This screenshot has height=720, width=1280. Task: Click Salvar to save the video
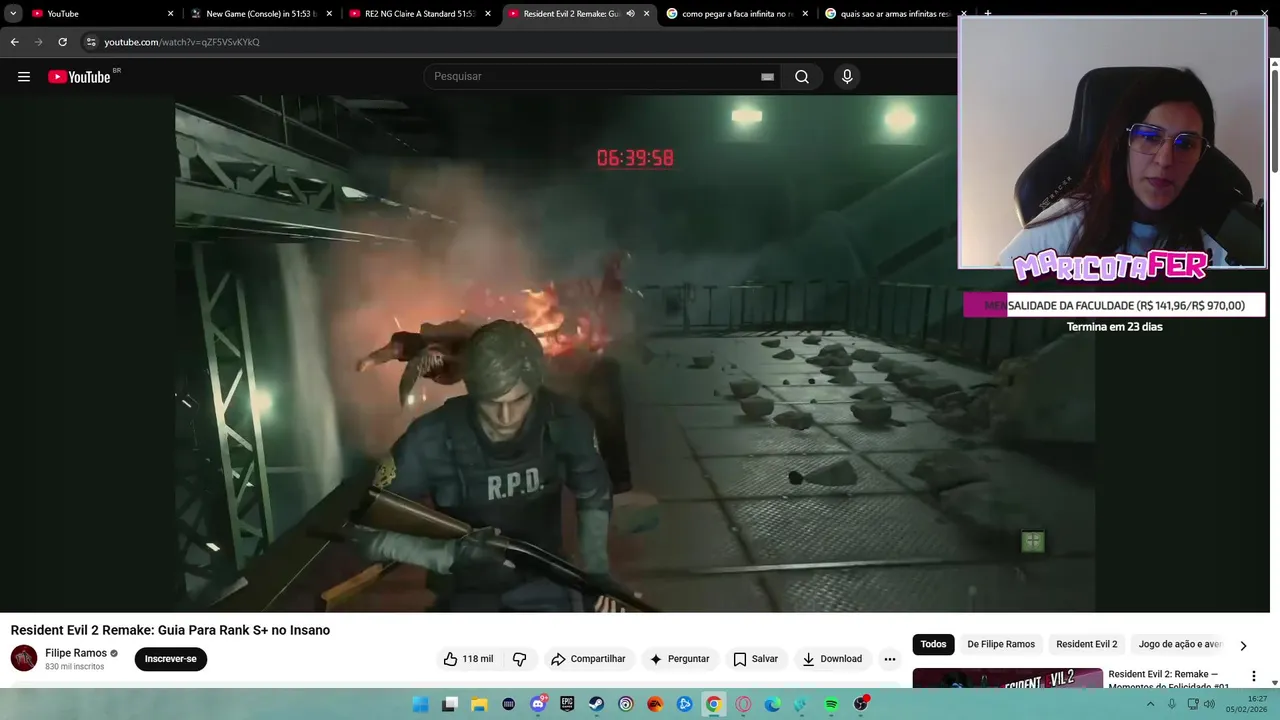point(755,659)
